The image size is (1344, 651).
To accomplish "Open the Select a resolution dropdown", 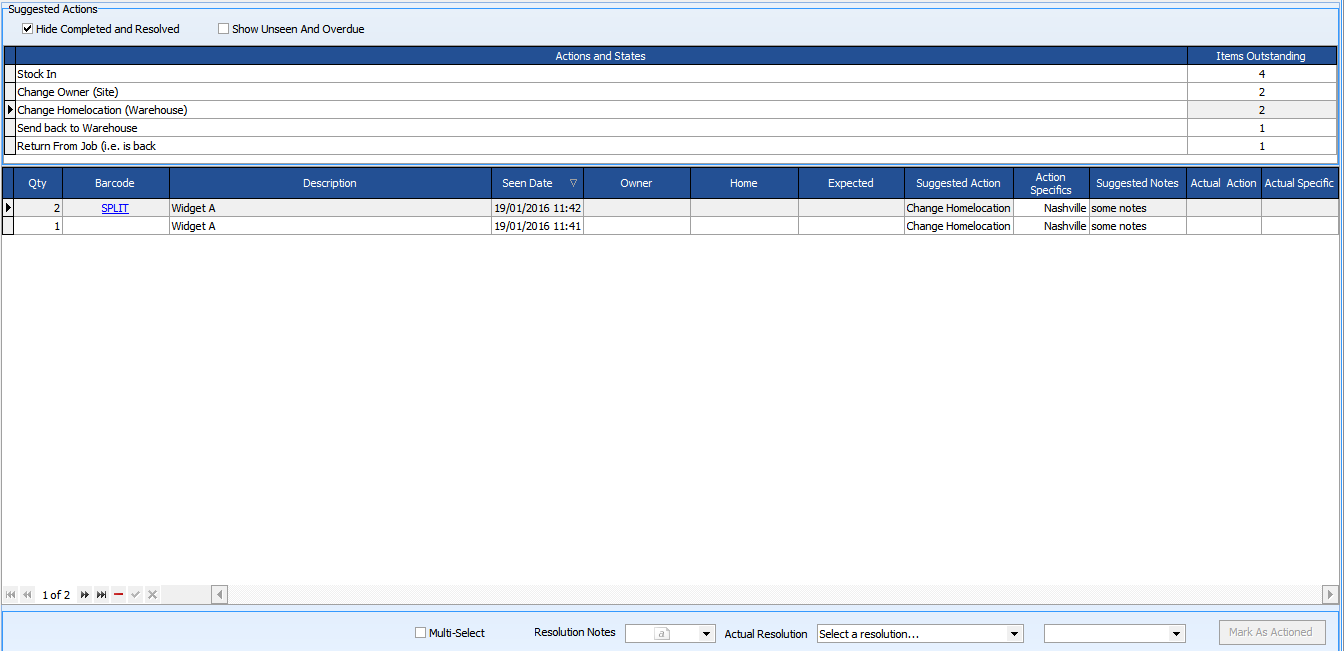I will coord(1015,632).
